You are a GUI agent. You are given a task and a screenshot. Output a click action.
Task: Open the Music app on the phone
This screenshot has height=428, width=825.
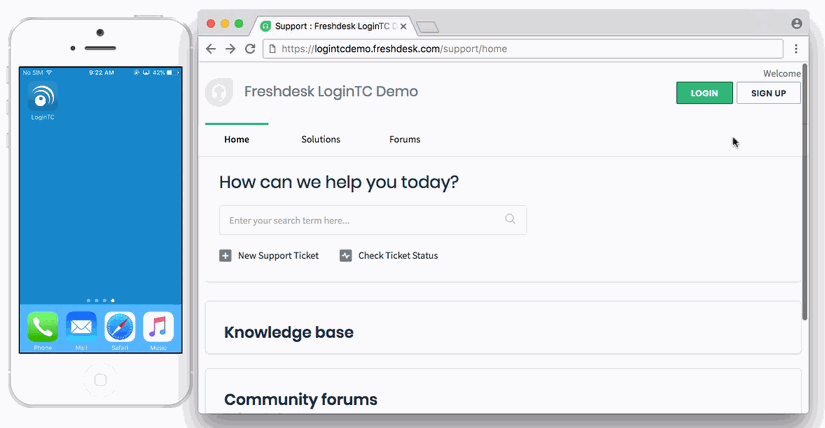pyautogui.click(x=158, y=327)
